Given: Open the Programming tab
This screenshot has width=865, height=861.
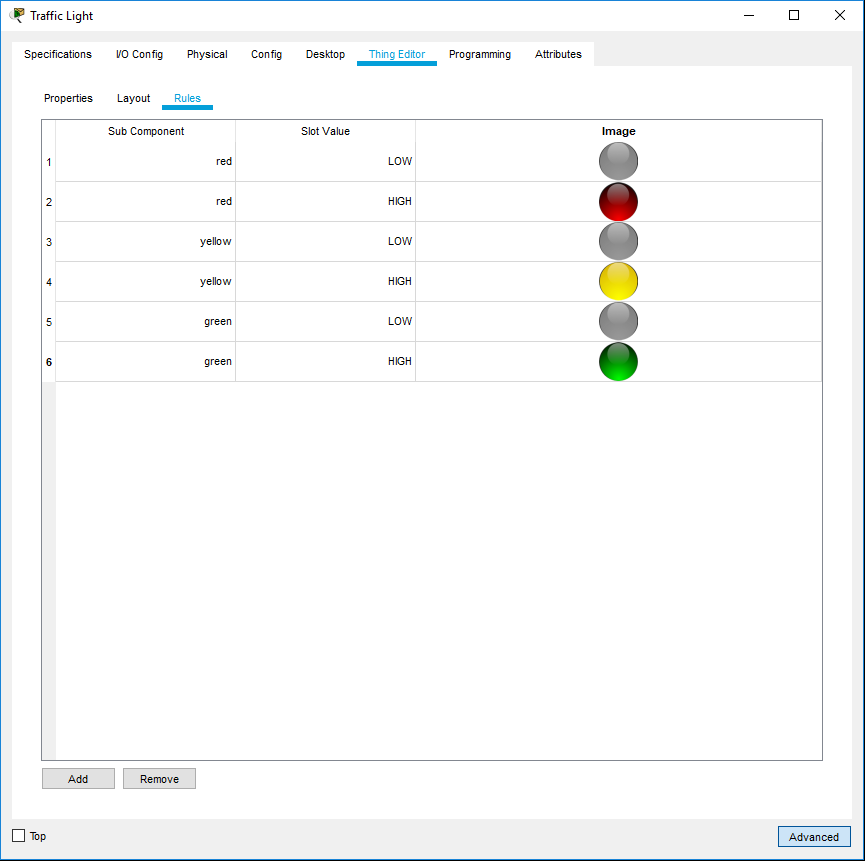Looking at the screenshot, I should point(480,54).
